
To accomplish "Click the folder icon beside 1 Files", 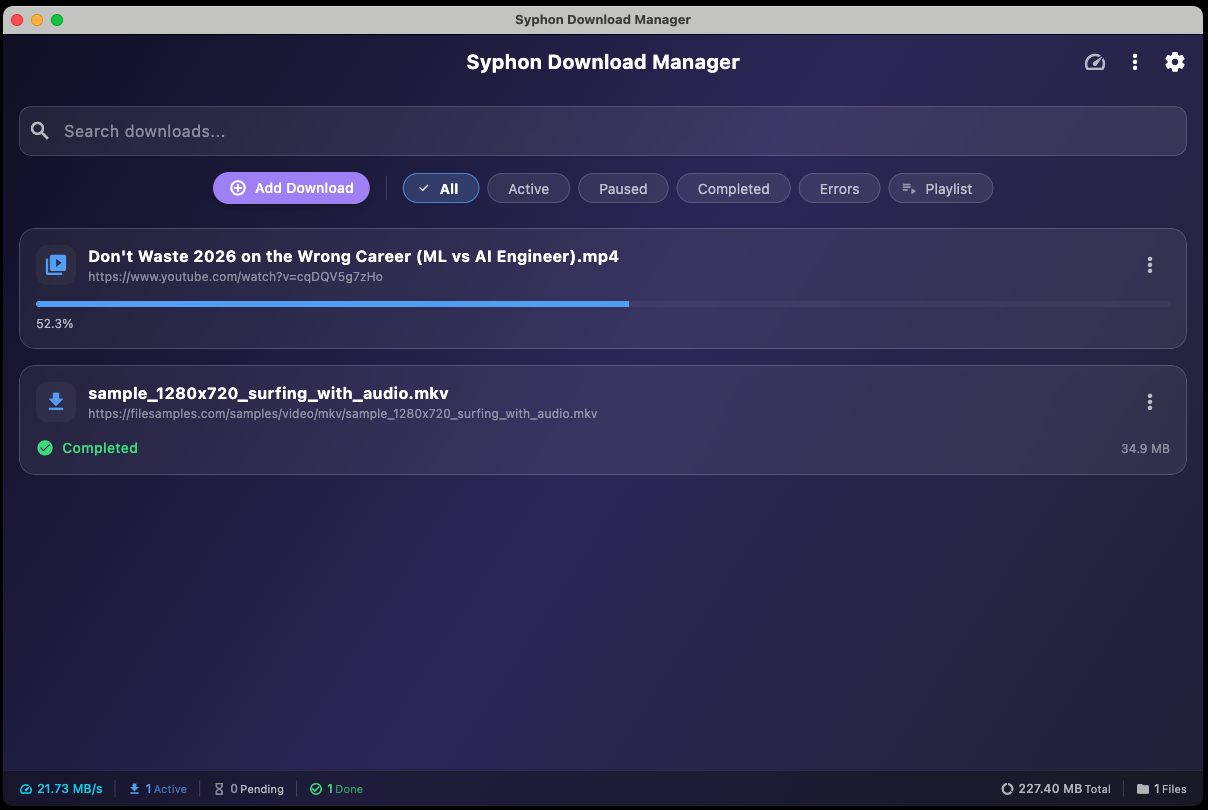I will [x=1142, y=789].
